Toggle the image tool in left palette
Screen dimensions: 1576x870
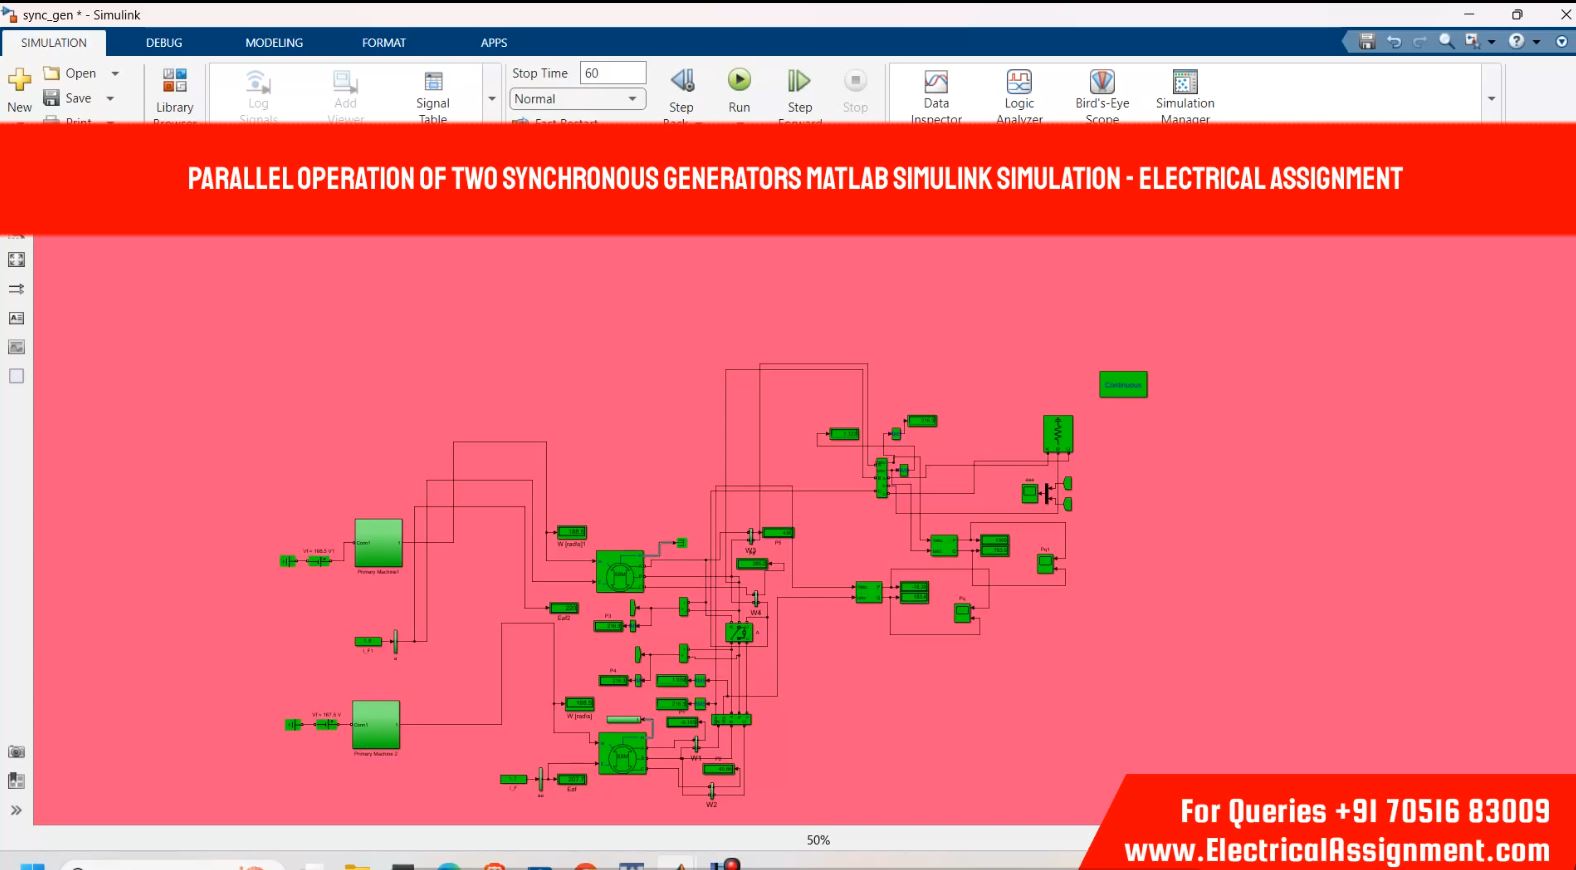click(x=16, y=347)
